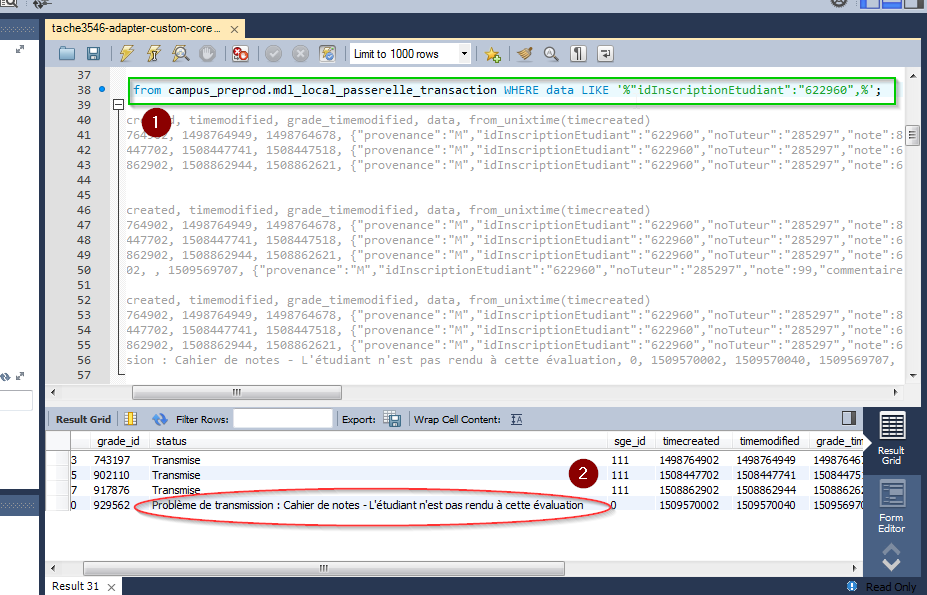This screenshot has width=927, height=595.
Task: Run Explain on the current statement
Action: tap(181, 54)
